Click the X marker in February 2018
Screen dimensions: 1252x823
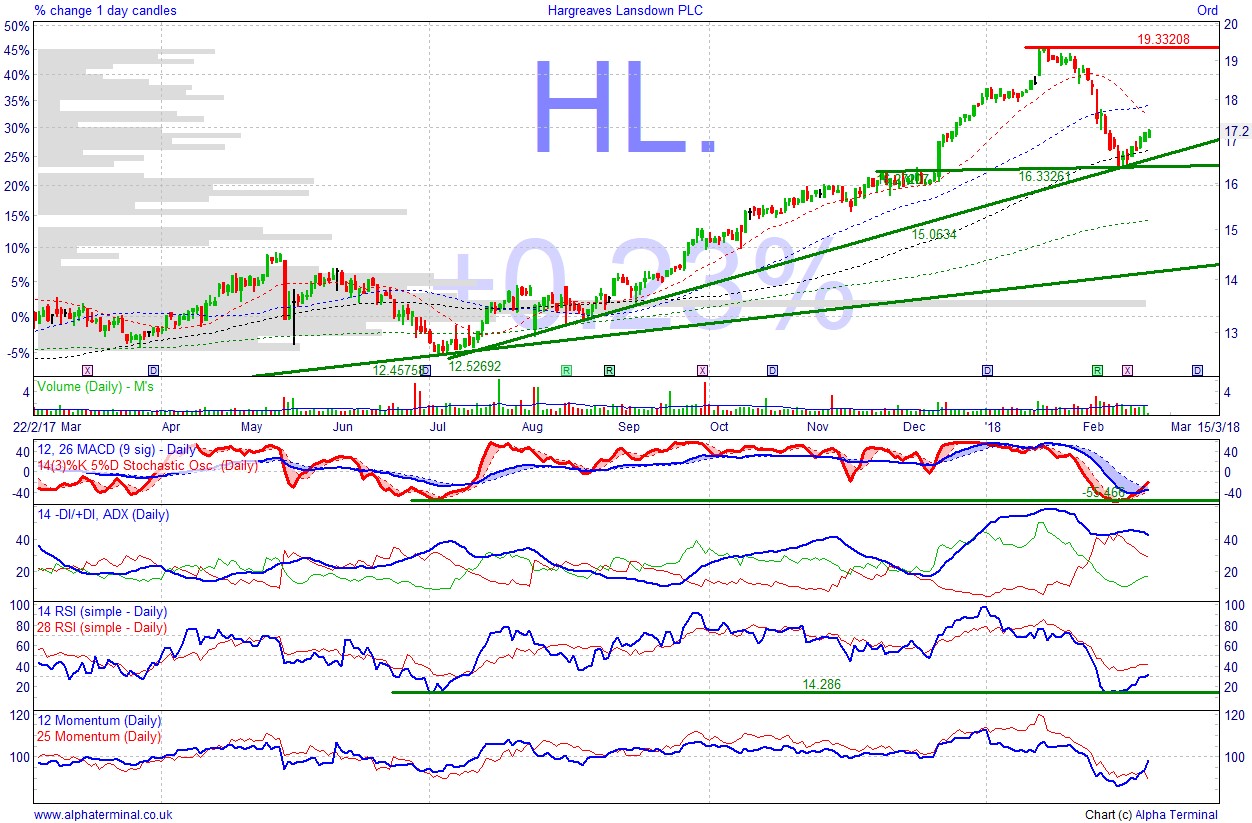point(1128,370)
